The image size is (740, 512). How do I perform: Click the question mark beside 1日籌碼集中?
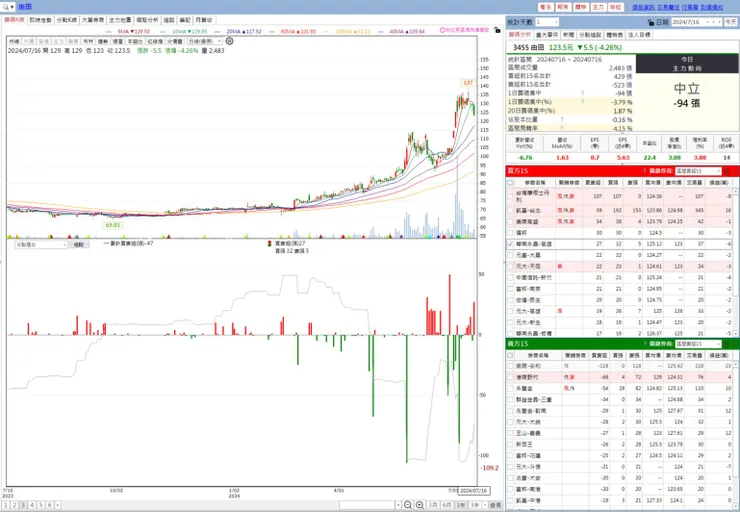(582, 93)
